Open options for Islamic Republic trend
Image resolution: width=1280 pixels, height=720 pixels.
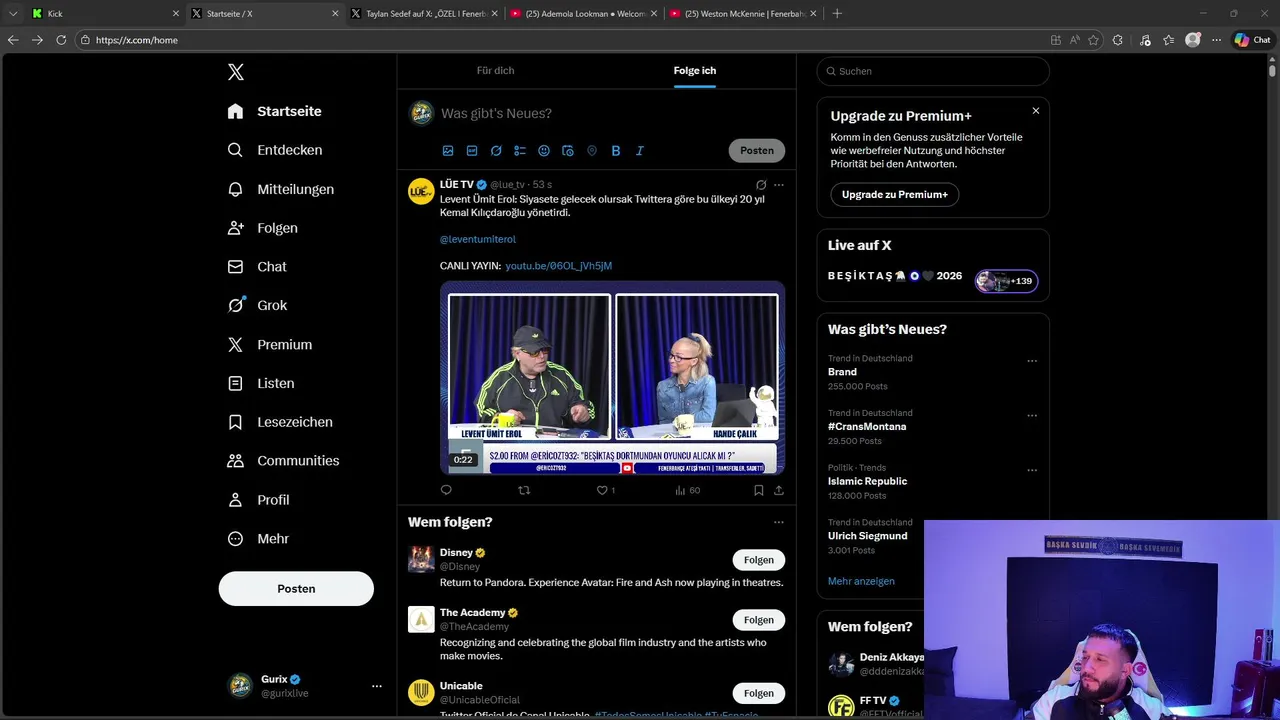(1032, 470)
